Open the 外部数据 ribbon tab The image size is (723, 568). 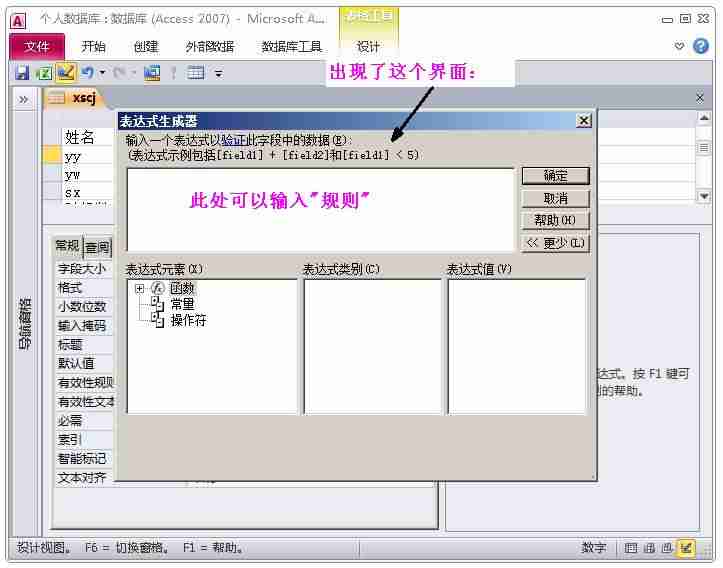[210, 47]
